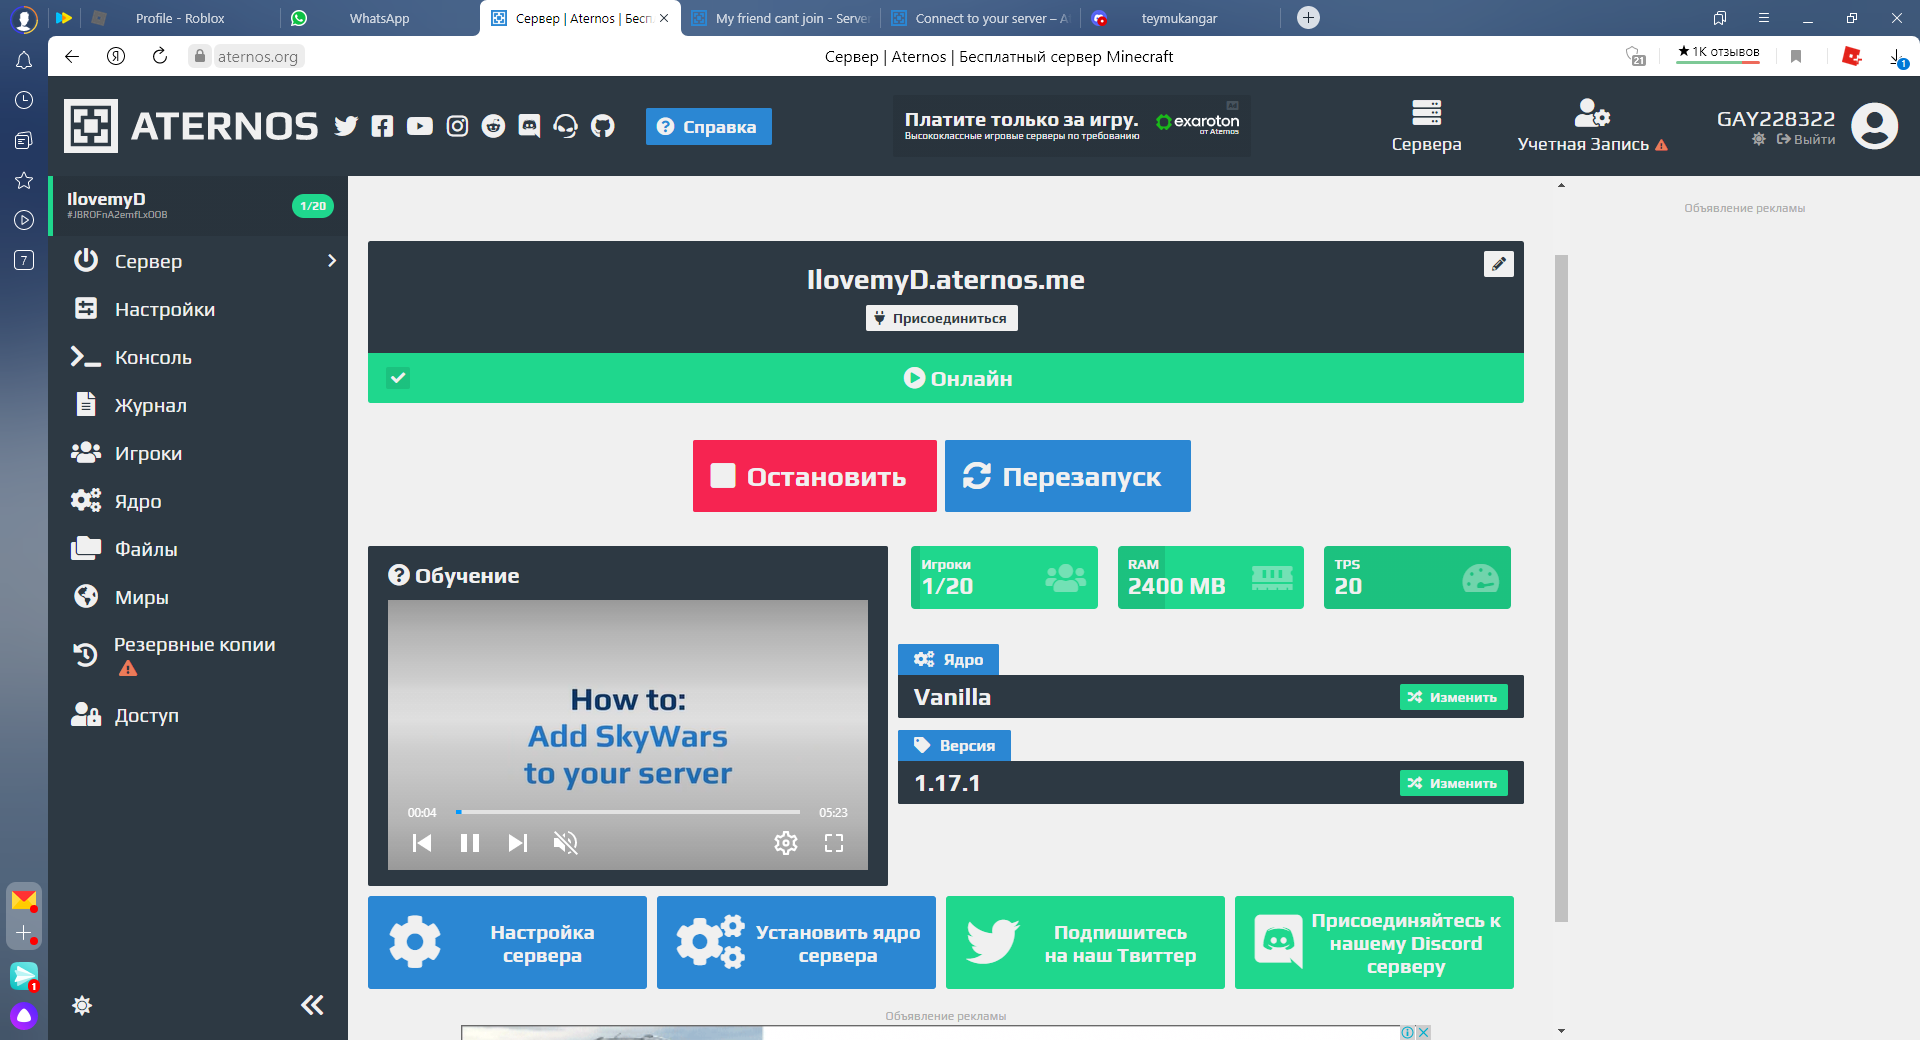Image resolution: width=1920 pixels, height=1040 pixels.
Task: Open the Справка help button
Action: click(x=709, y=126)
